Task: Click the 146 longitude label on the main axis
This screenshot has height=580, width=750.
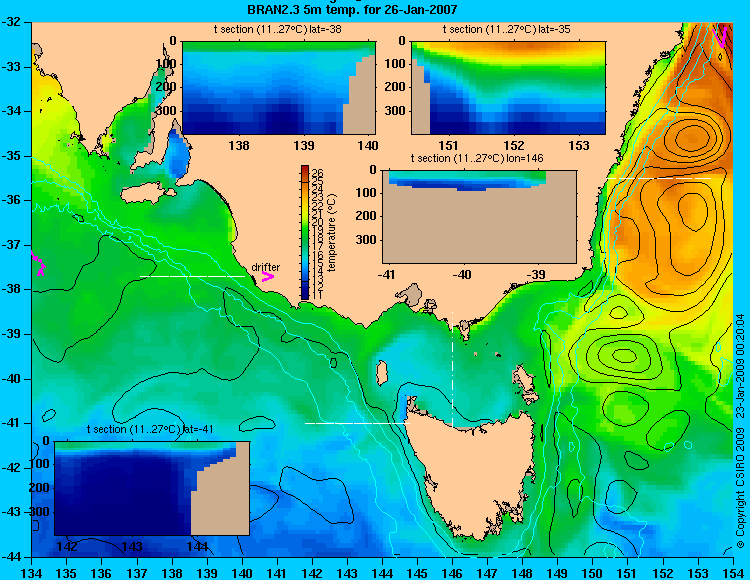Action: (452, 573)
